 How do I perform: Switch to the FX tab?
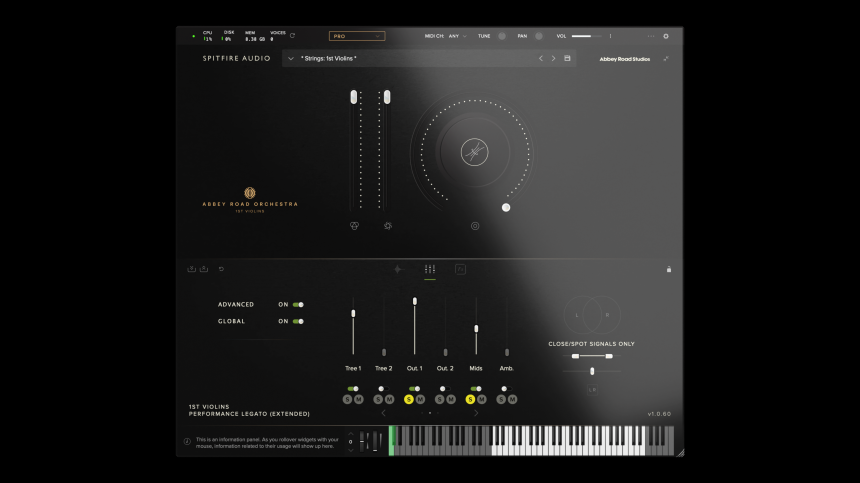461,269
